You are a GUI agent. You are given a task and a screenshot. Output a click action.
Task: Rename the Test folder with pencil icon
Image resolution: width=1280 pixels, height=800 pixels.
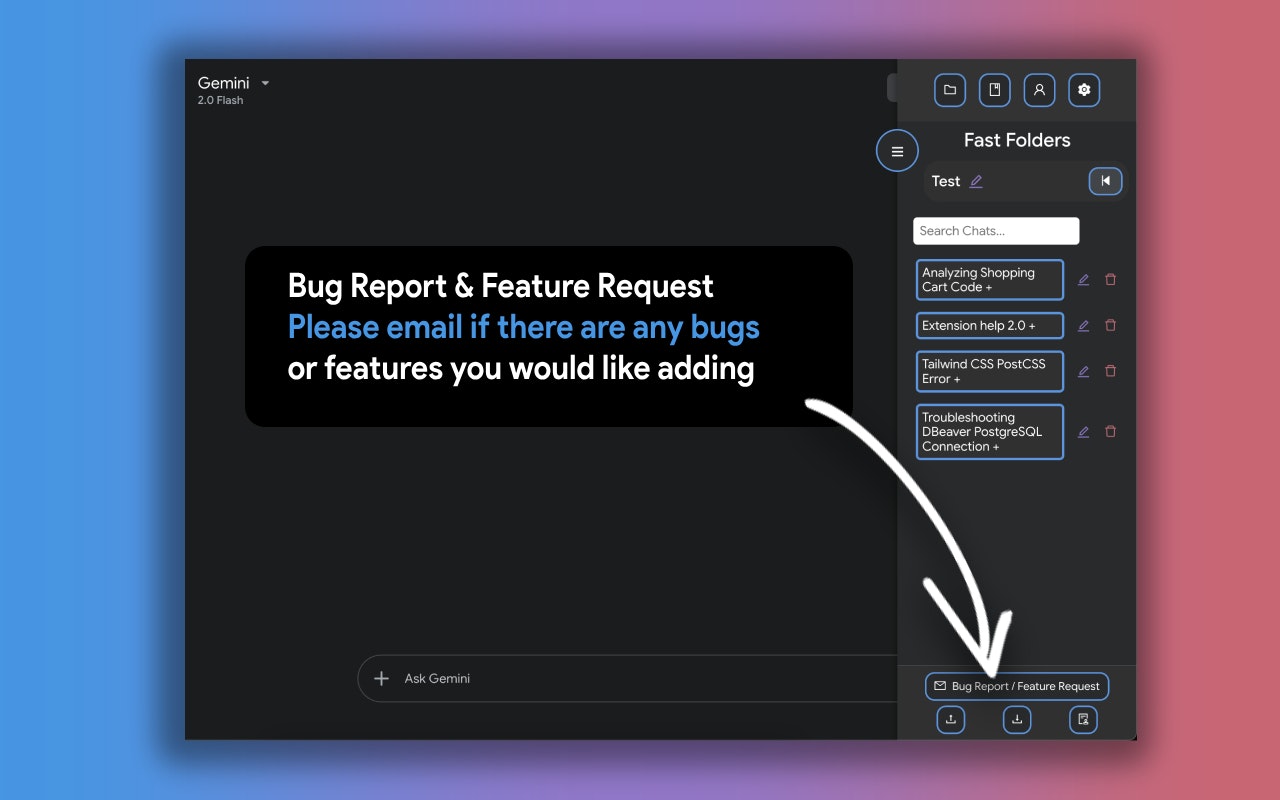pyautogui.click(x=976, y=181)
